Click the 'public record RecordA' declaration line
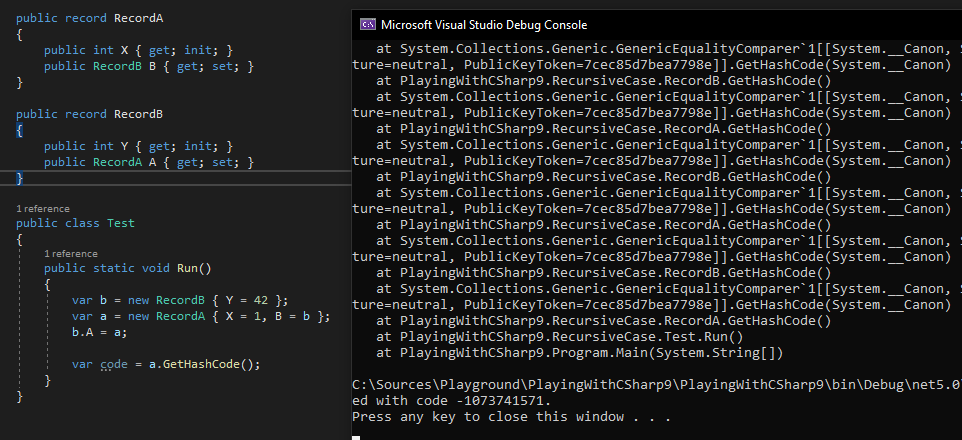962x440 pixels. (90, 18)
